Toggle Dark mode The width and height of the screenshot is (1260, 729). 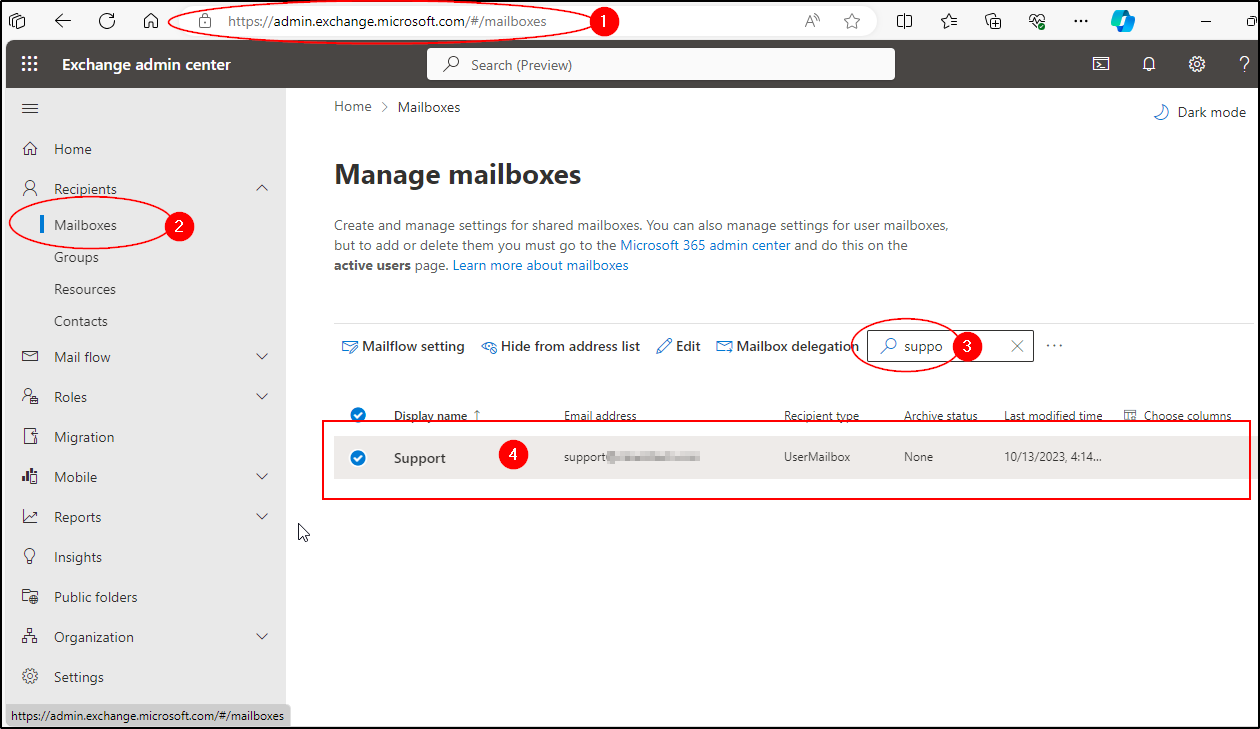coord(1200,112)
